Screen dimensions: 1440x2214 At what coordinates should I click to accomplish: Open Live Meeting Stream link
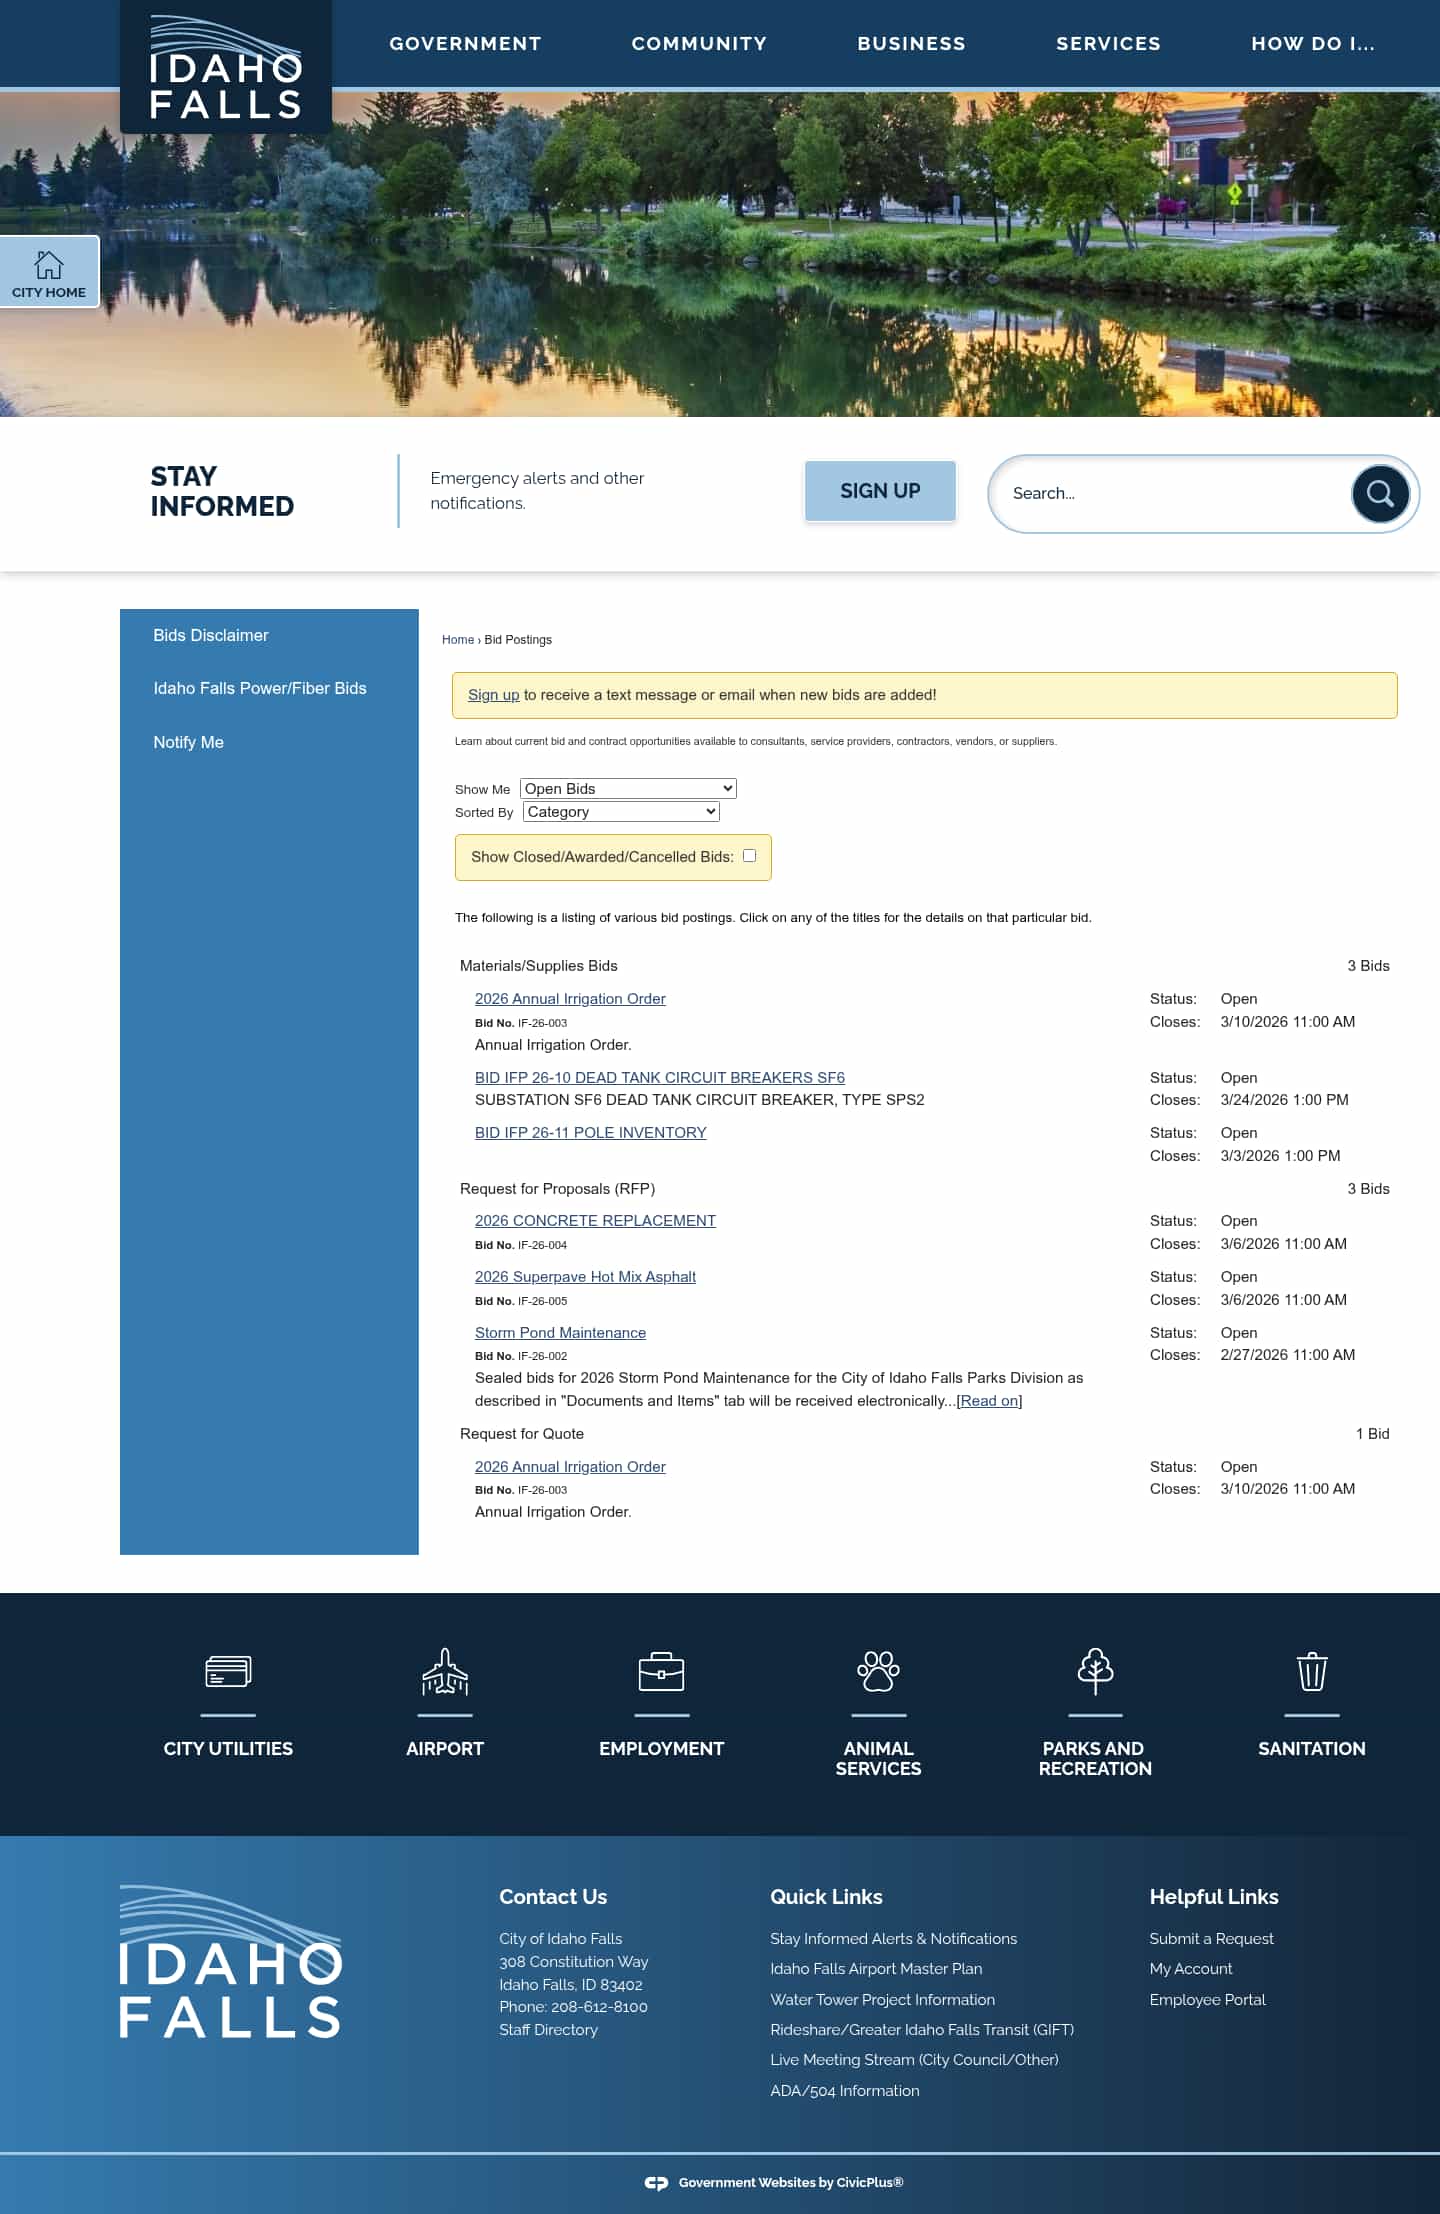(914, 2060)
